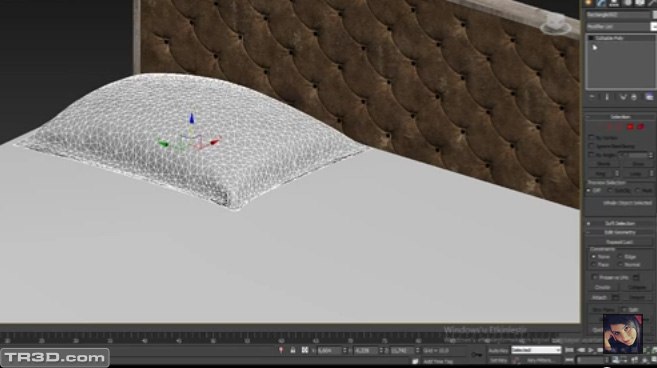Select Preview Selection Off radio
Screen dimensions: 657x368
[589, 191]
